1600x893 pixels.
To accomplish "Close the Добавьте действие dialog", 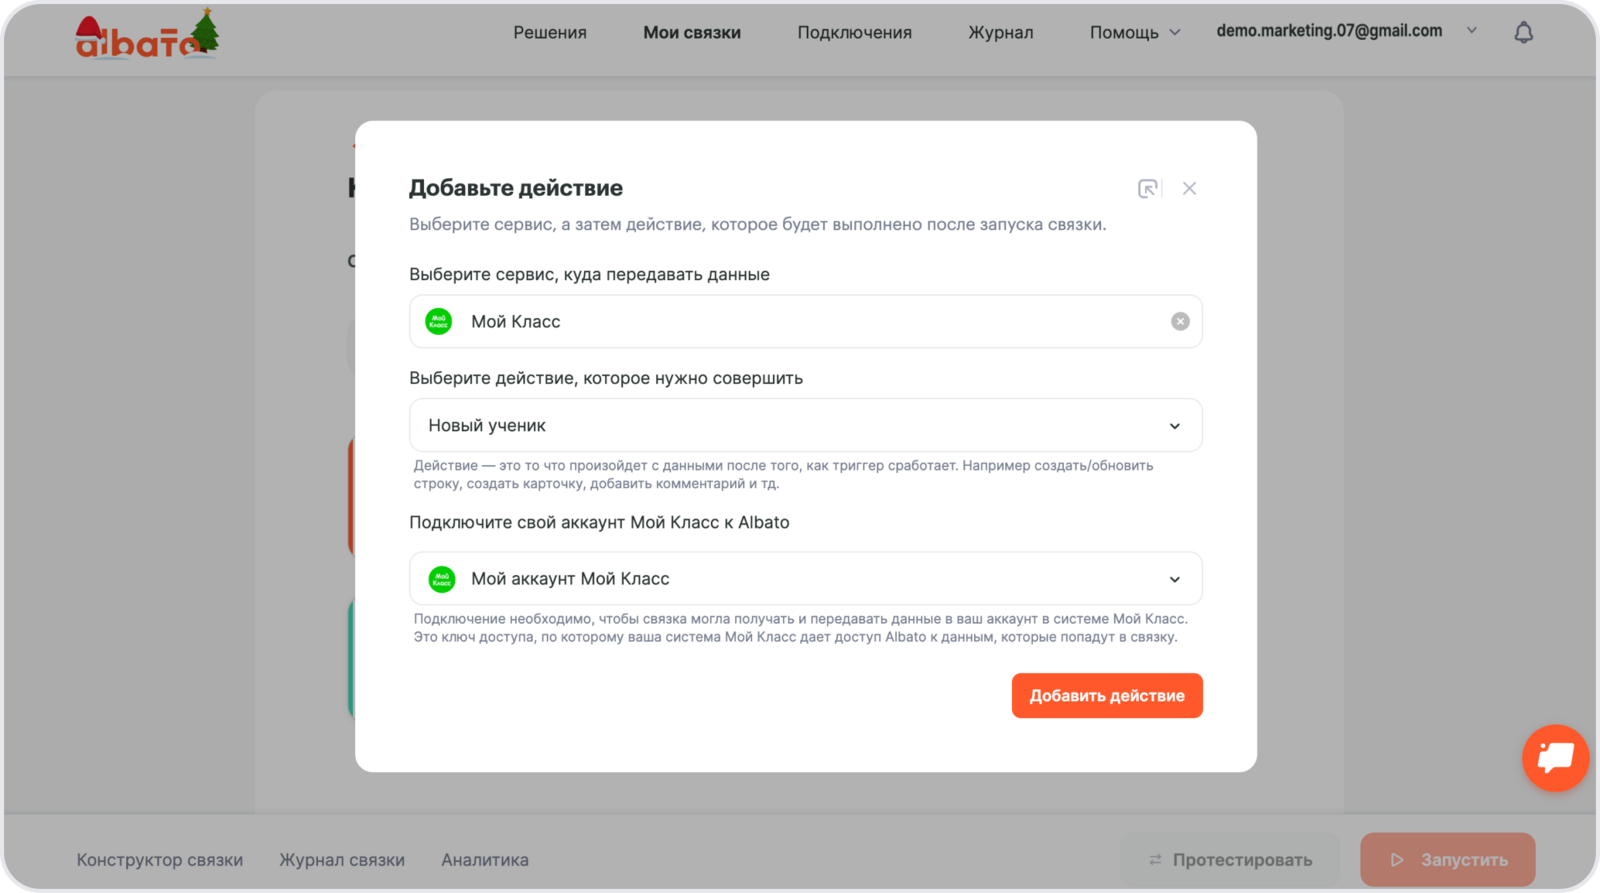I will point(1189,188).
